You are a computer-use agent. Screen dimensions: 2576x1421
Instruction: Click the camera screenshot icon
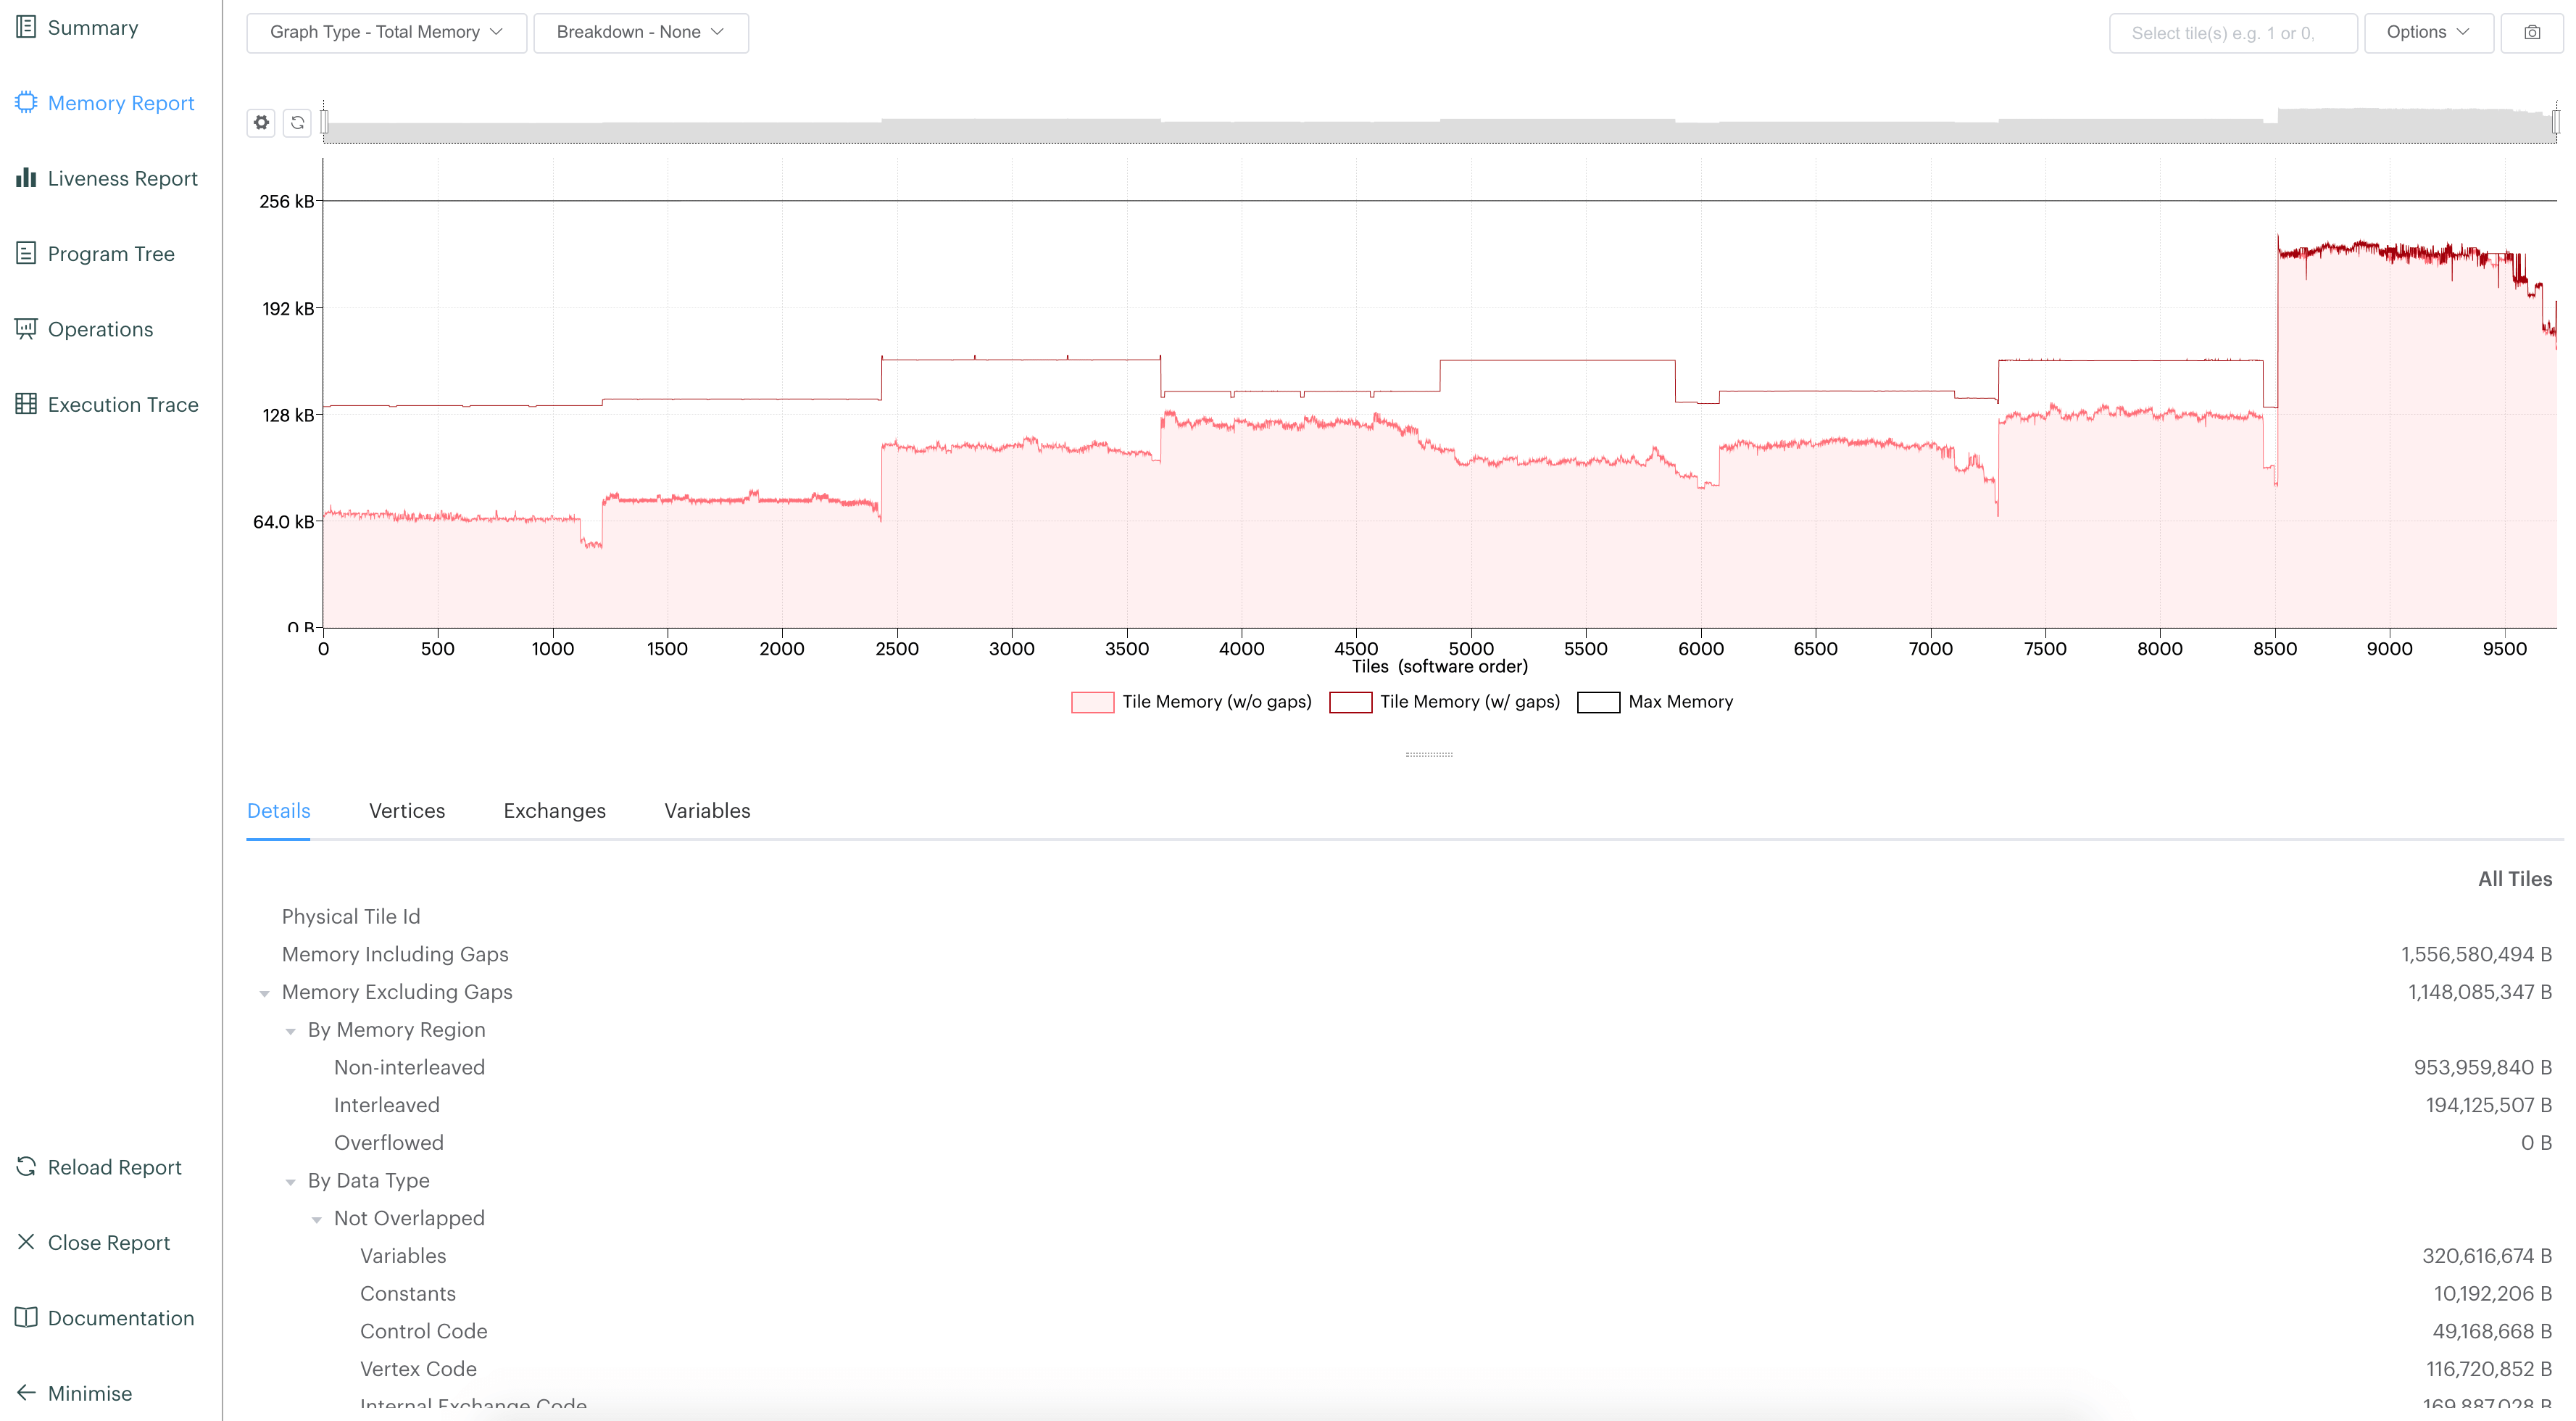tap(2531, 32)
